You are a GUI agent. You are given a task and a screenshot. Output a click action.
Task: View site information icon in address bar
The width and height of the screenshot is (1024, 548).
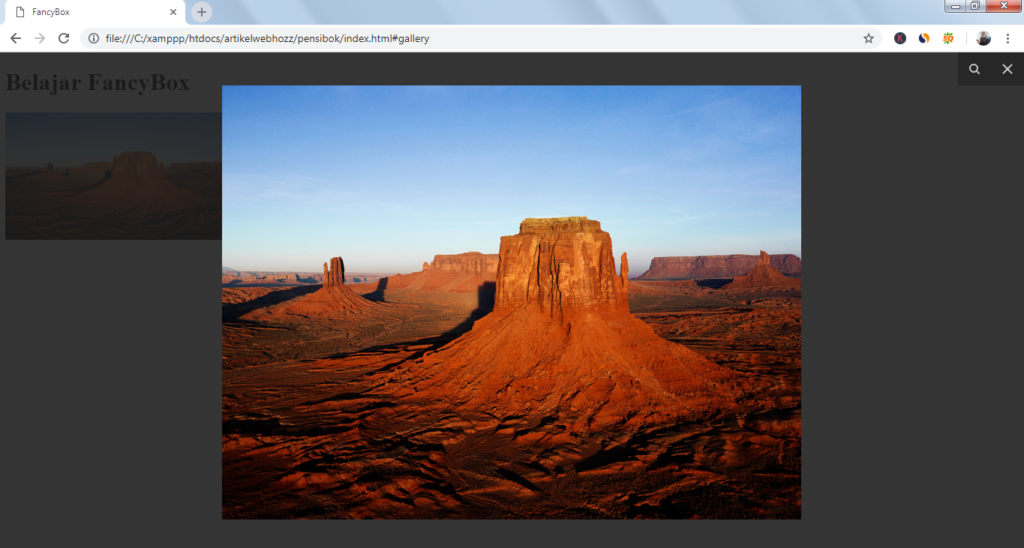93,38
